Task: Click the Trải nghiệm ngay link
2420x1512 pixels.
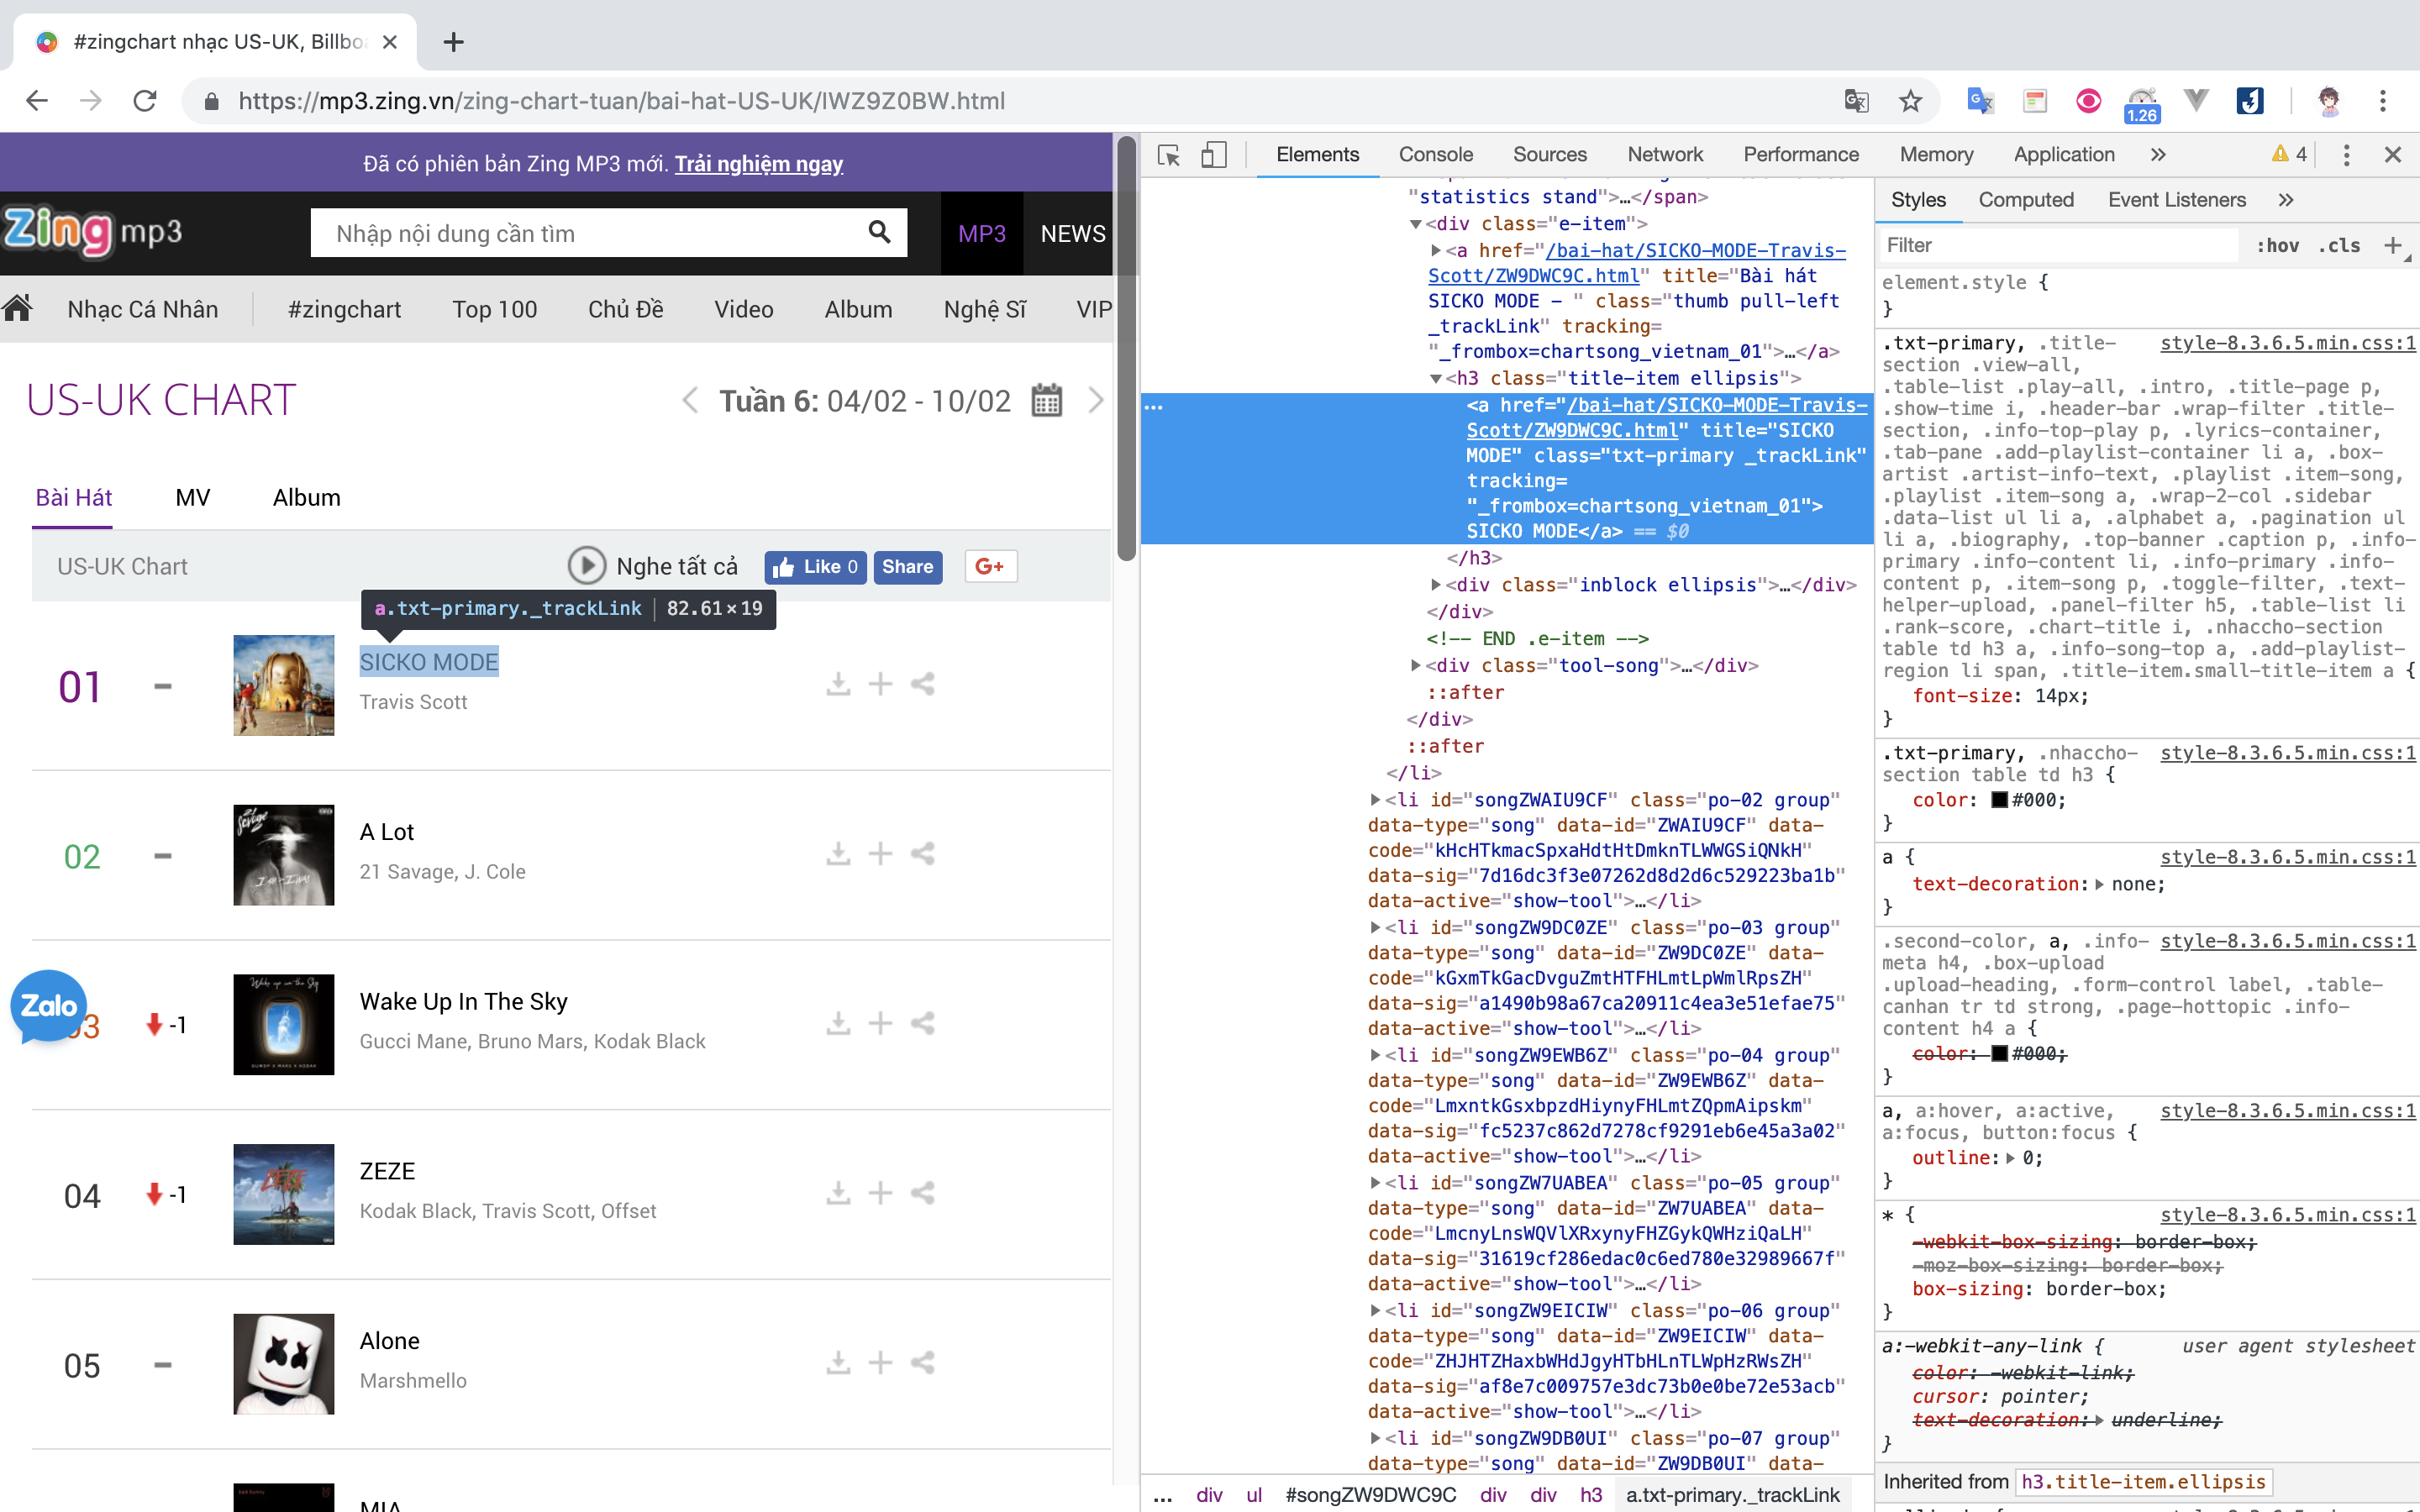Action: tap(758, 164)
